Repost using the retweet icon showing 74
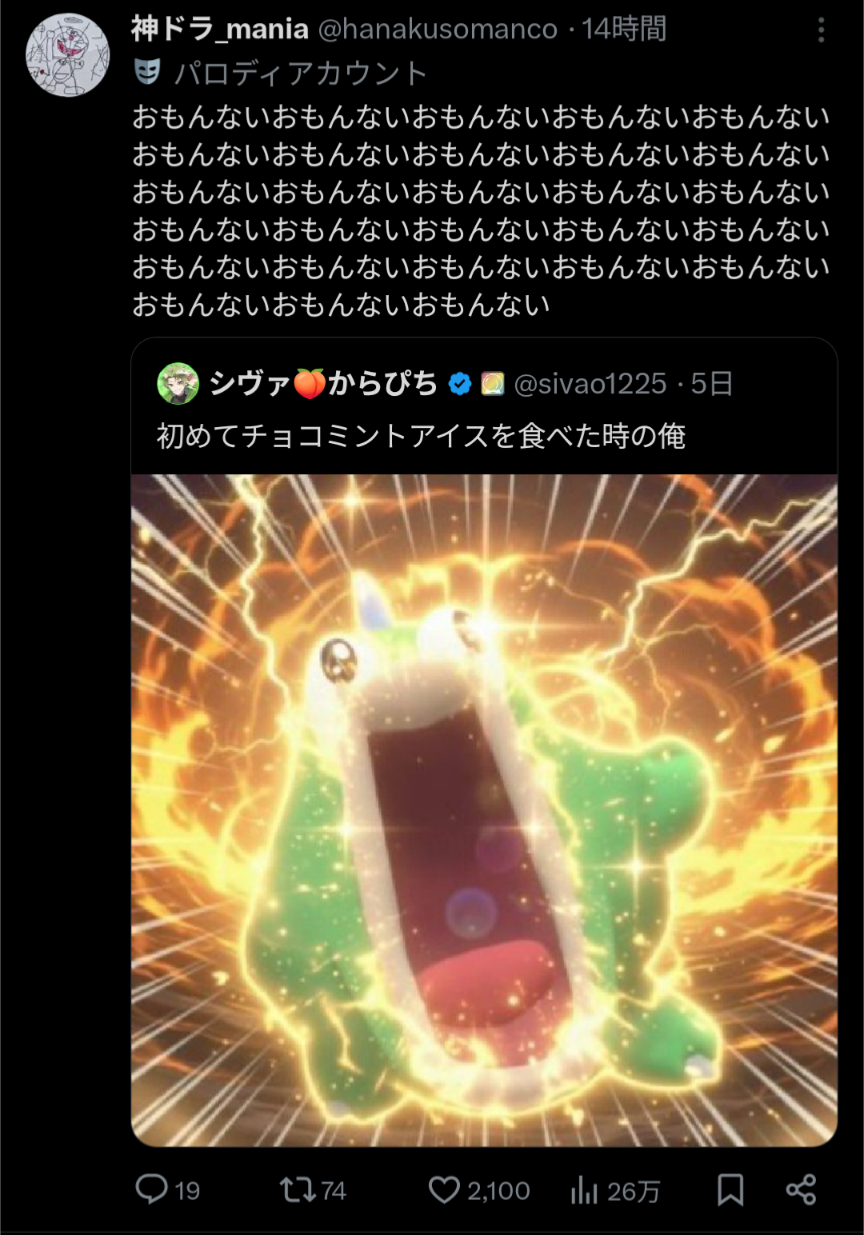The image size is (864, 1235). 297,1190
